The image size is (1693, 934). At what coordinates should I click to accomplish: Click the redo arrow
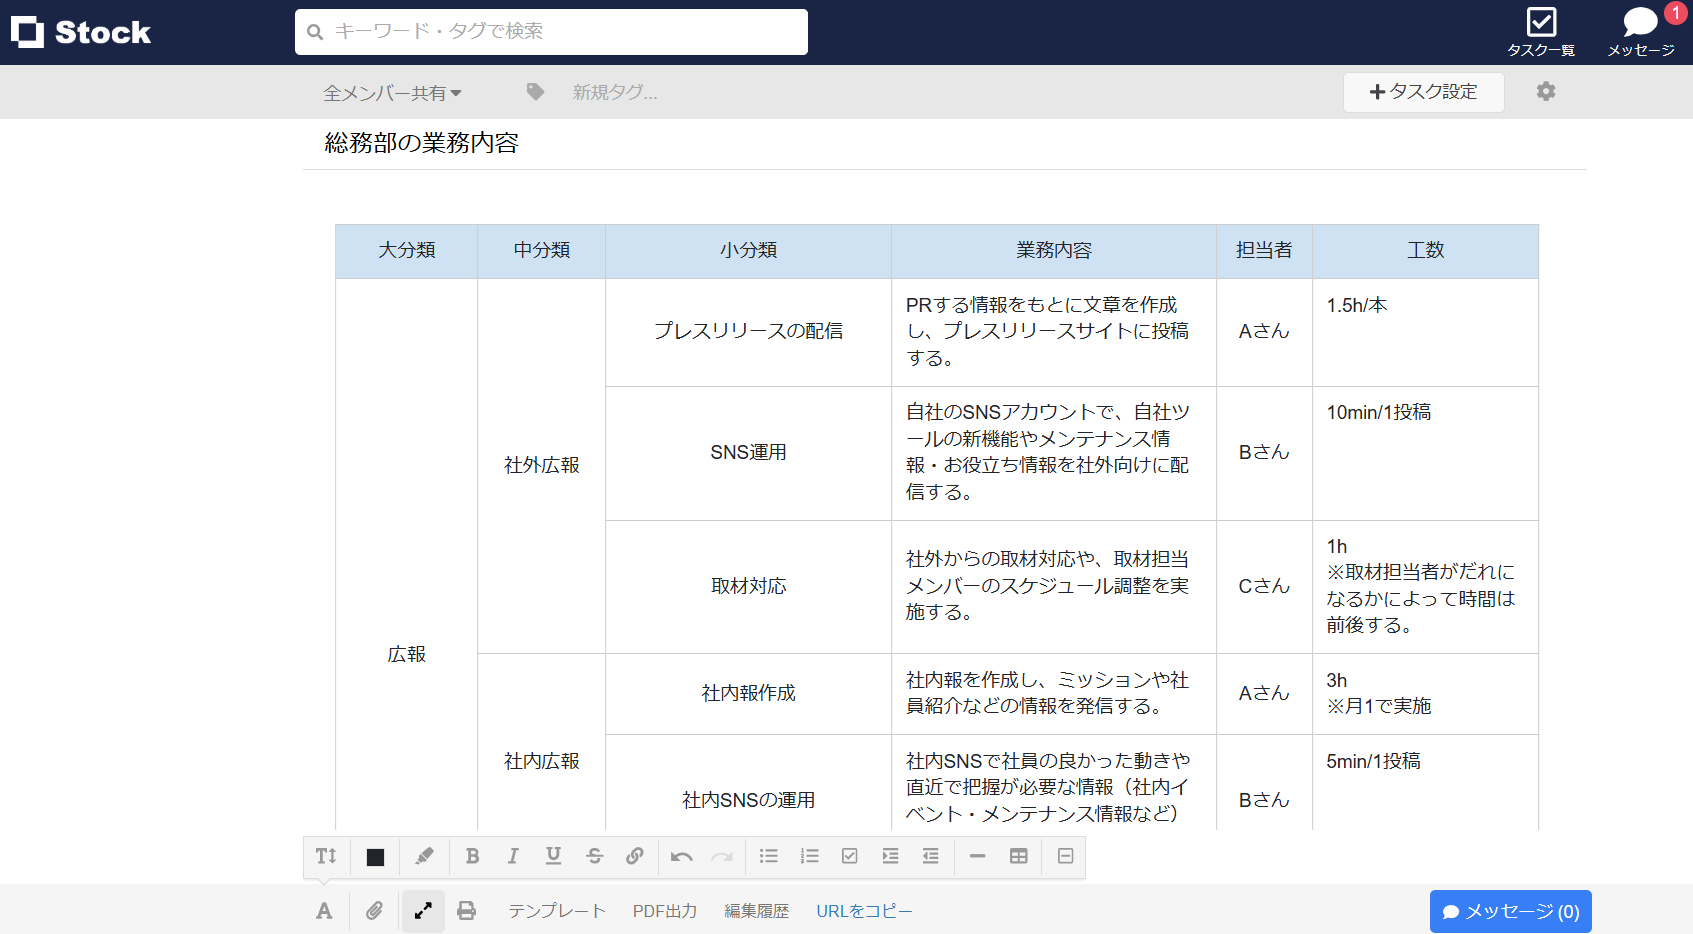tap(722, 857)
